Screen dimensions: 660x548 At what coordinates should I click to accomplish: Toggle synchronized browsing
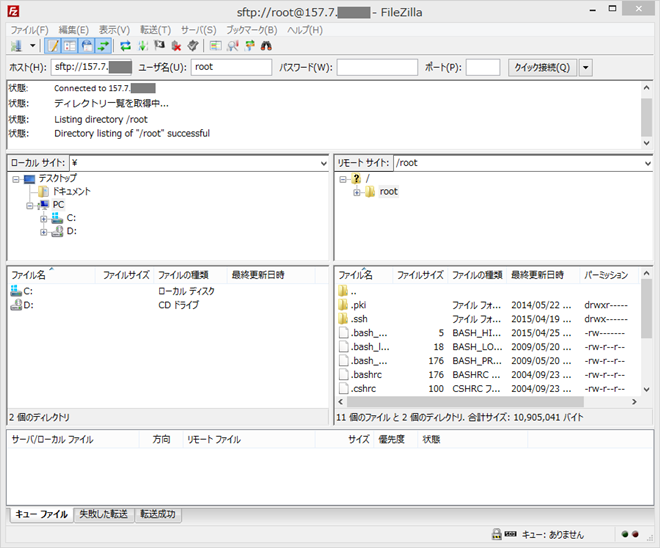pyautogui.click(x=250, y=45)
